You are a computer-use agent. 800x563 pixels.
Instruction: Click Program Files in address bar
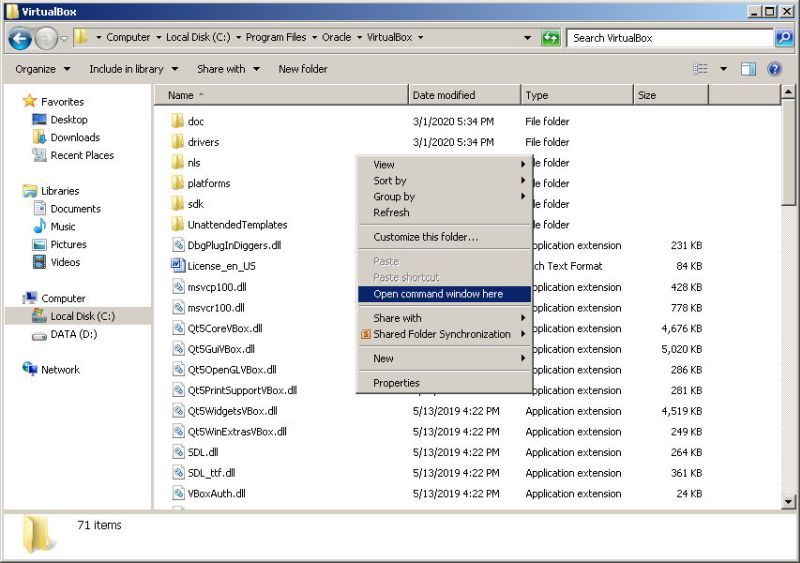(x=276, y=37)
